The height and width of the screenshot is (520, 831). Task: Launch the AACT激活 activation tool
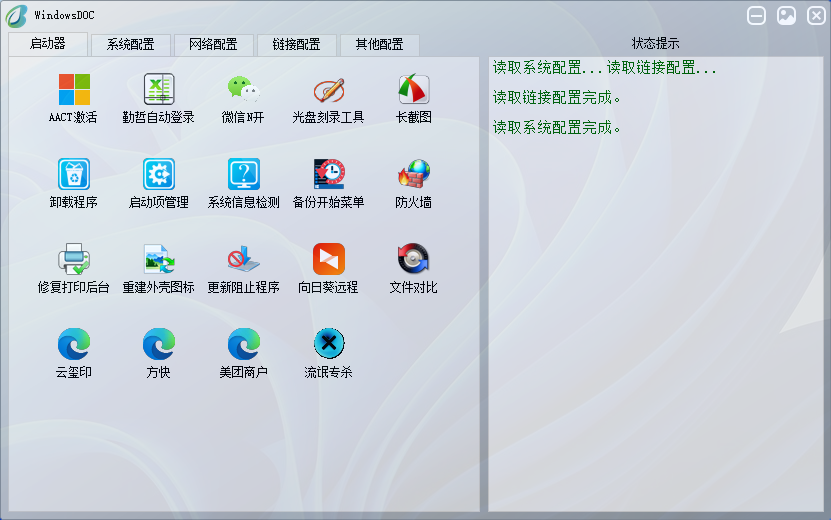click(74, 90)
